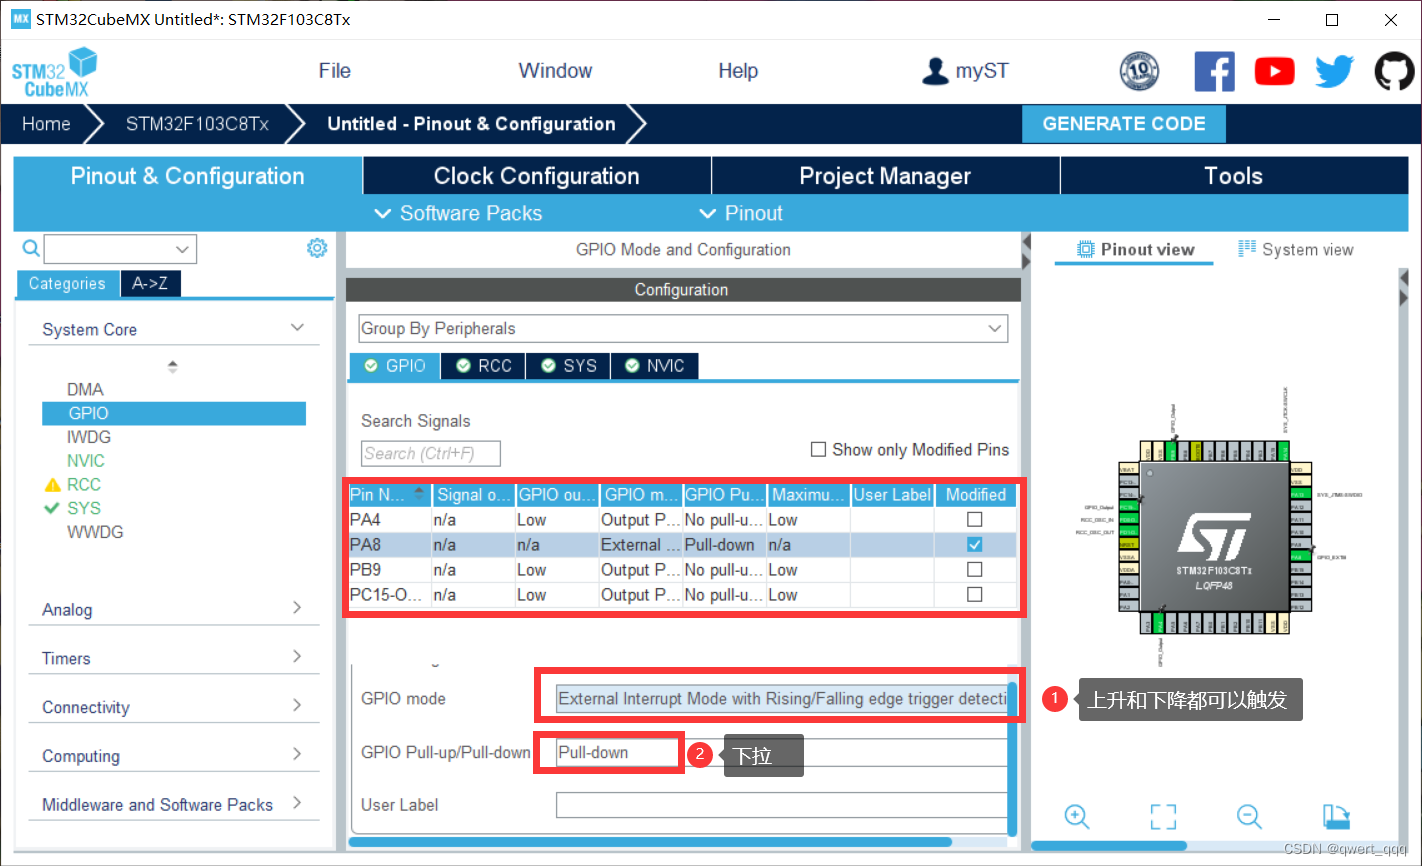Image resolution: width=1422 pixels, height=866 pixels.
Task: Click the search magnifier icon in sidebar
Action: pyautogui.click(x=31, y=248)
